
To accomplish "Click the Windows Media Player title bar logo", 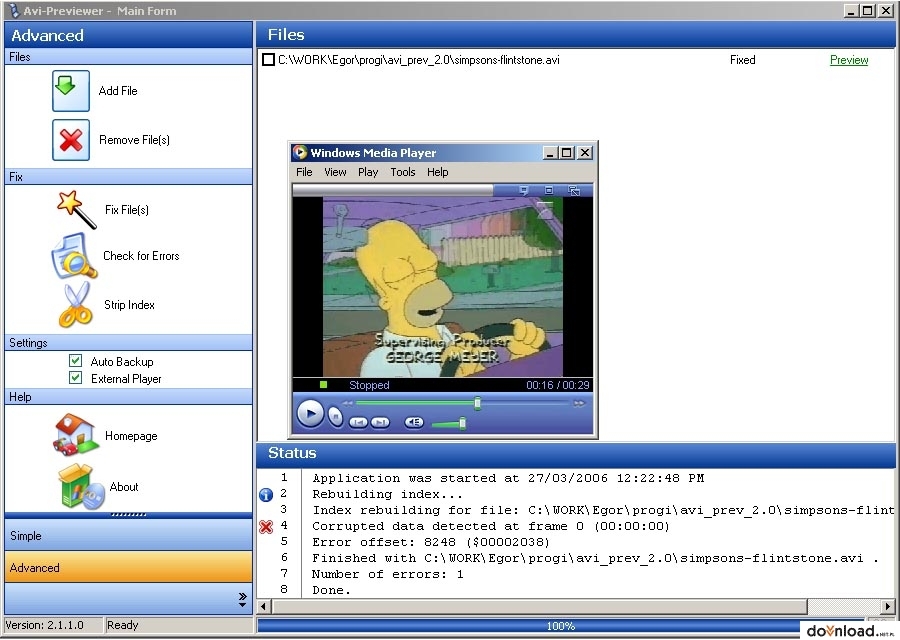I will pyautogui.click(x=300, y=152).
